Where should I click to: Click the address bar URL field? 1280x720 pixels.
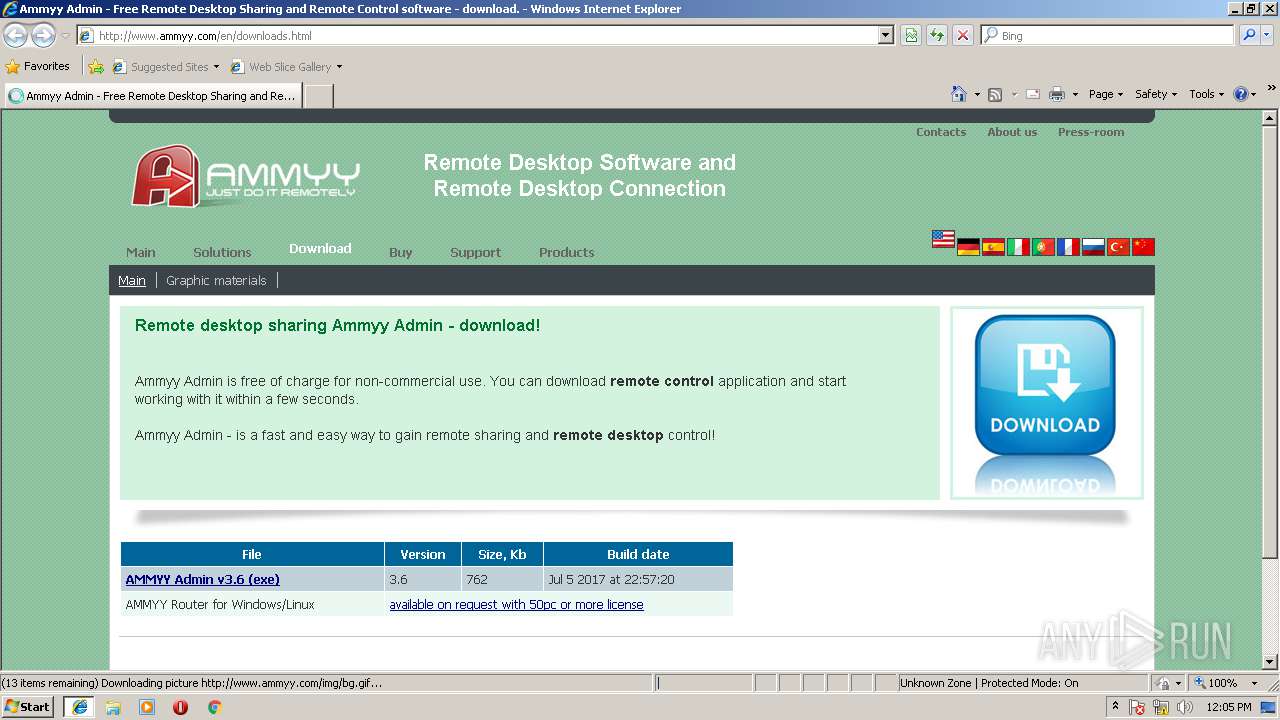click(486, 35)
